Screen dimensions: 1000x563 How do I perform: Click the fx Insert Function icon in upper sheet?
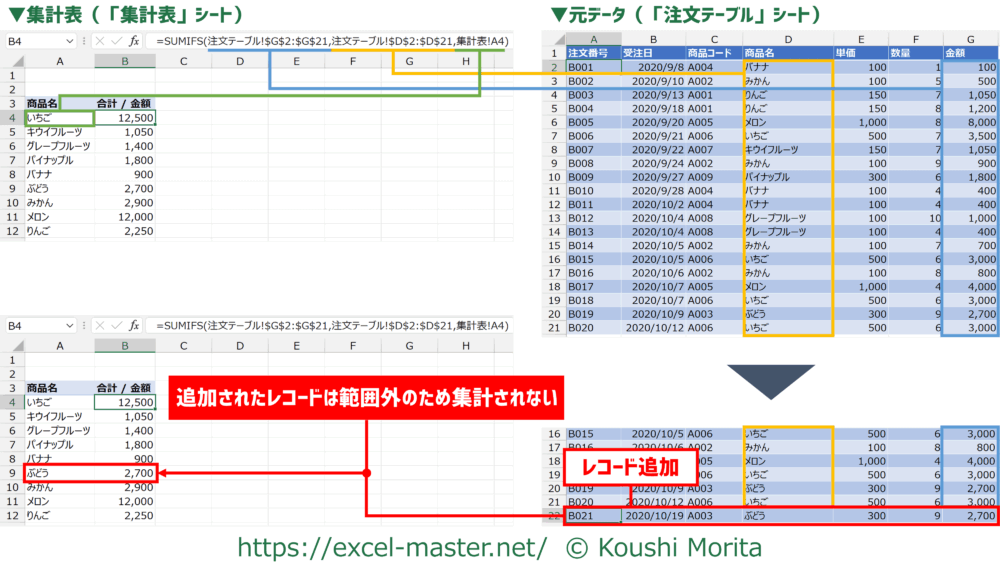132,42
